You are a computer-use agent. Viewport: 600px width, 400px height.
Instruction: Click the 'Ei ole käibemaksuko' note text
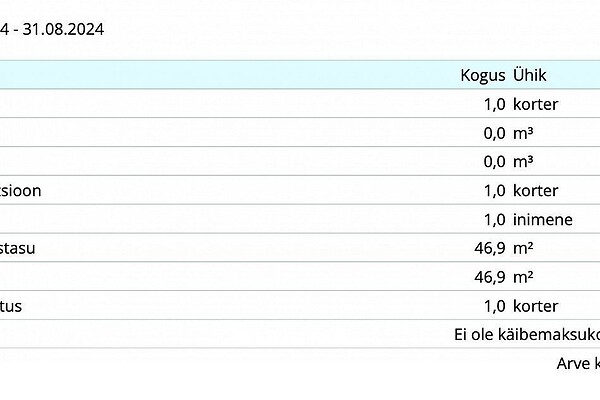tap(527, 335)
